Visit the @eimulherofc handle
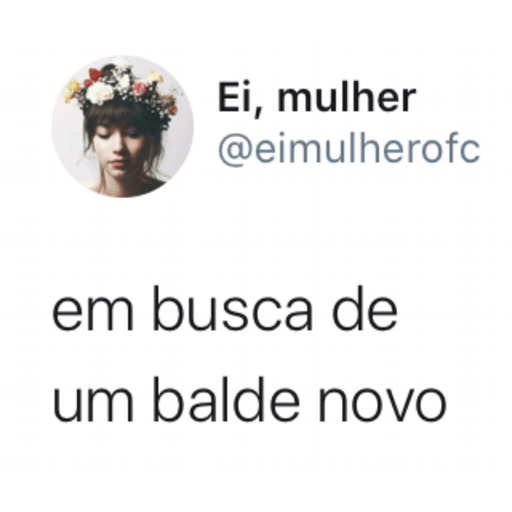This screenshot has height=512, width=512. (x=349, y=150)
